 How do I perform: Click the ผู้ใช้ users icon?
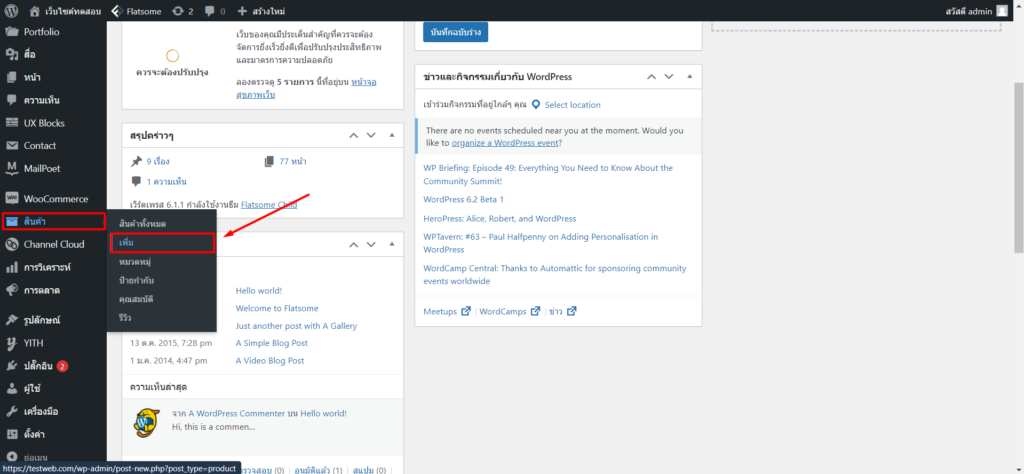pyautogui.click(x=11, y=388)
